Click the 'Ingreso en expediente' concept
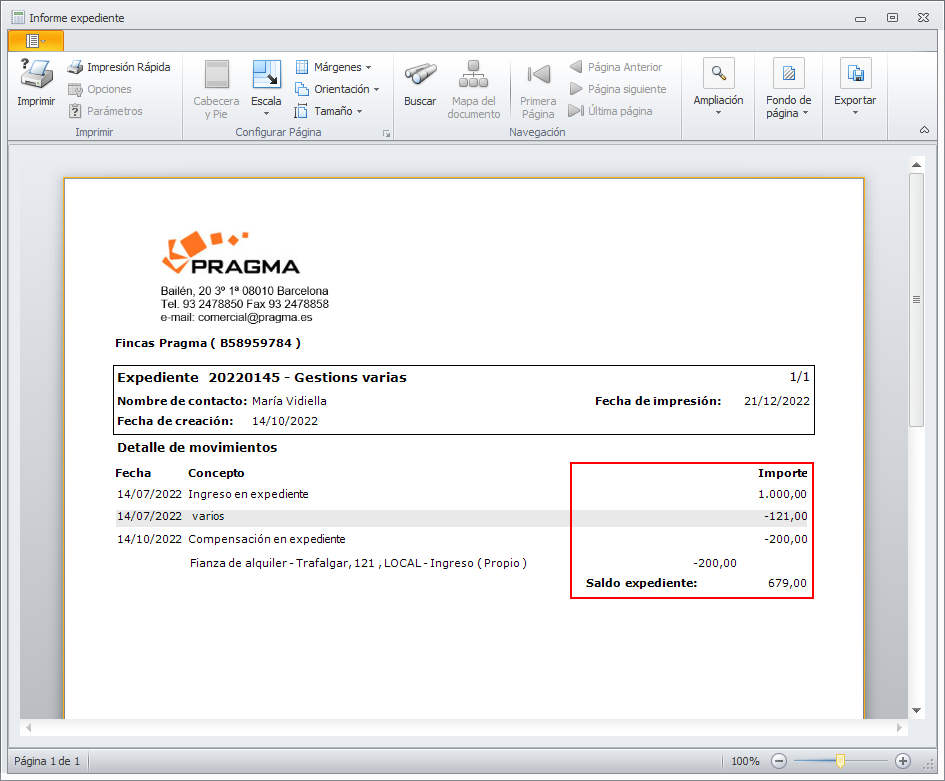 248,494
